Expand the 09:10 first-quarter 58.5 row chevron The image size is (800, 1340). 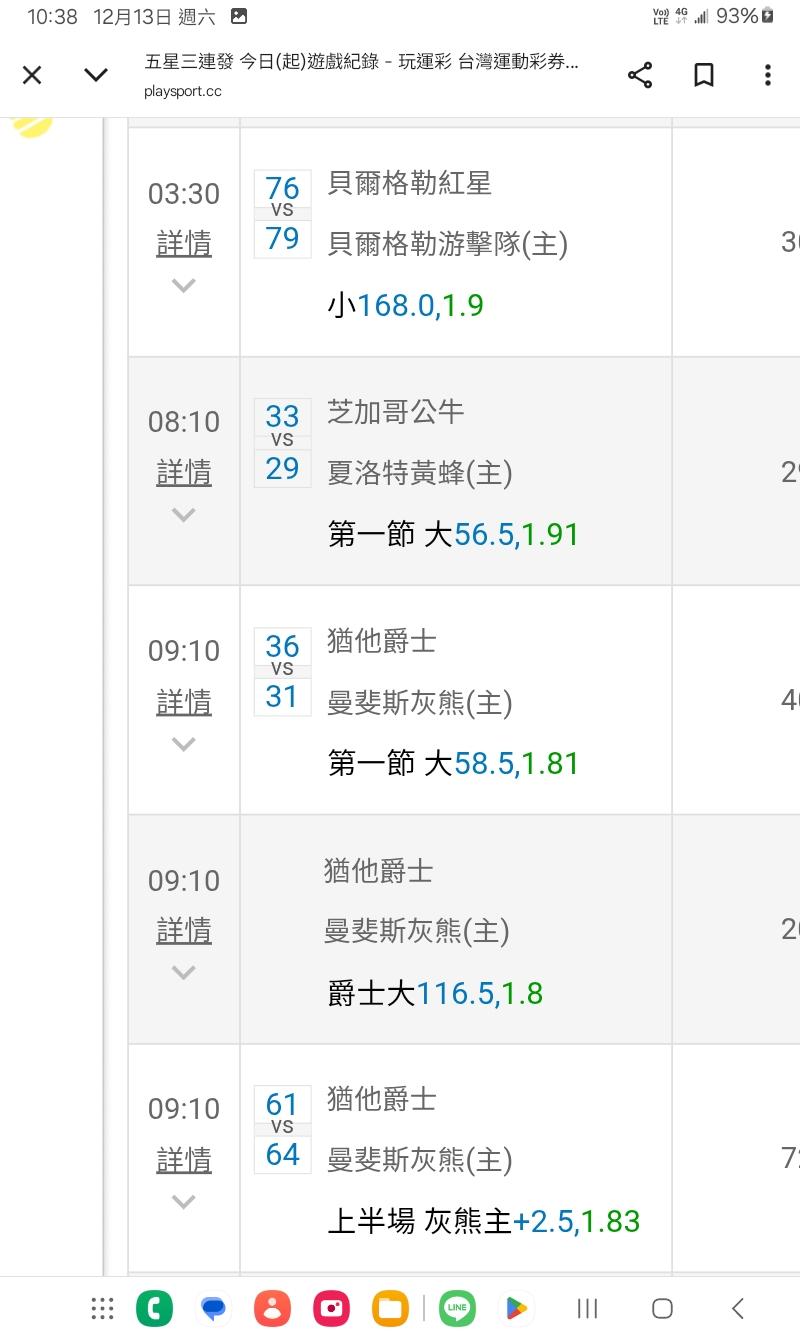tap(183, 744)
